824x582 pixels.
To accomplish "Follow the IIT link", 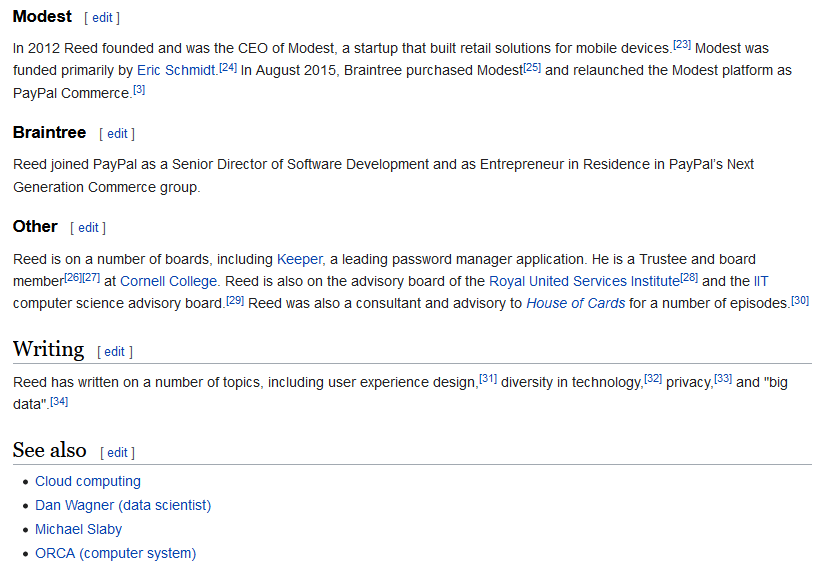I will (x=761, y=282).
